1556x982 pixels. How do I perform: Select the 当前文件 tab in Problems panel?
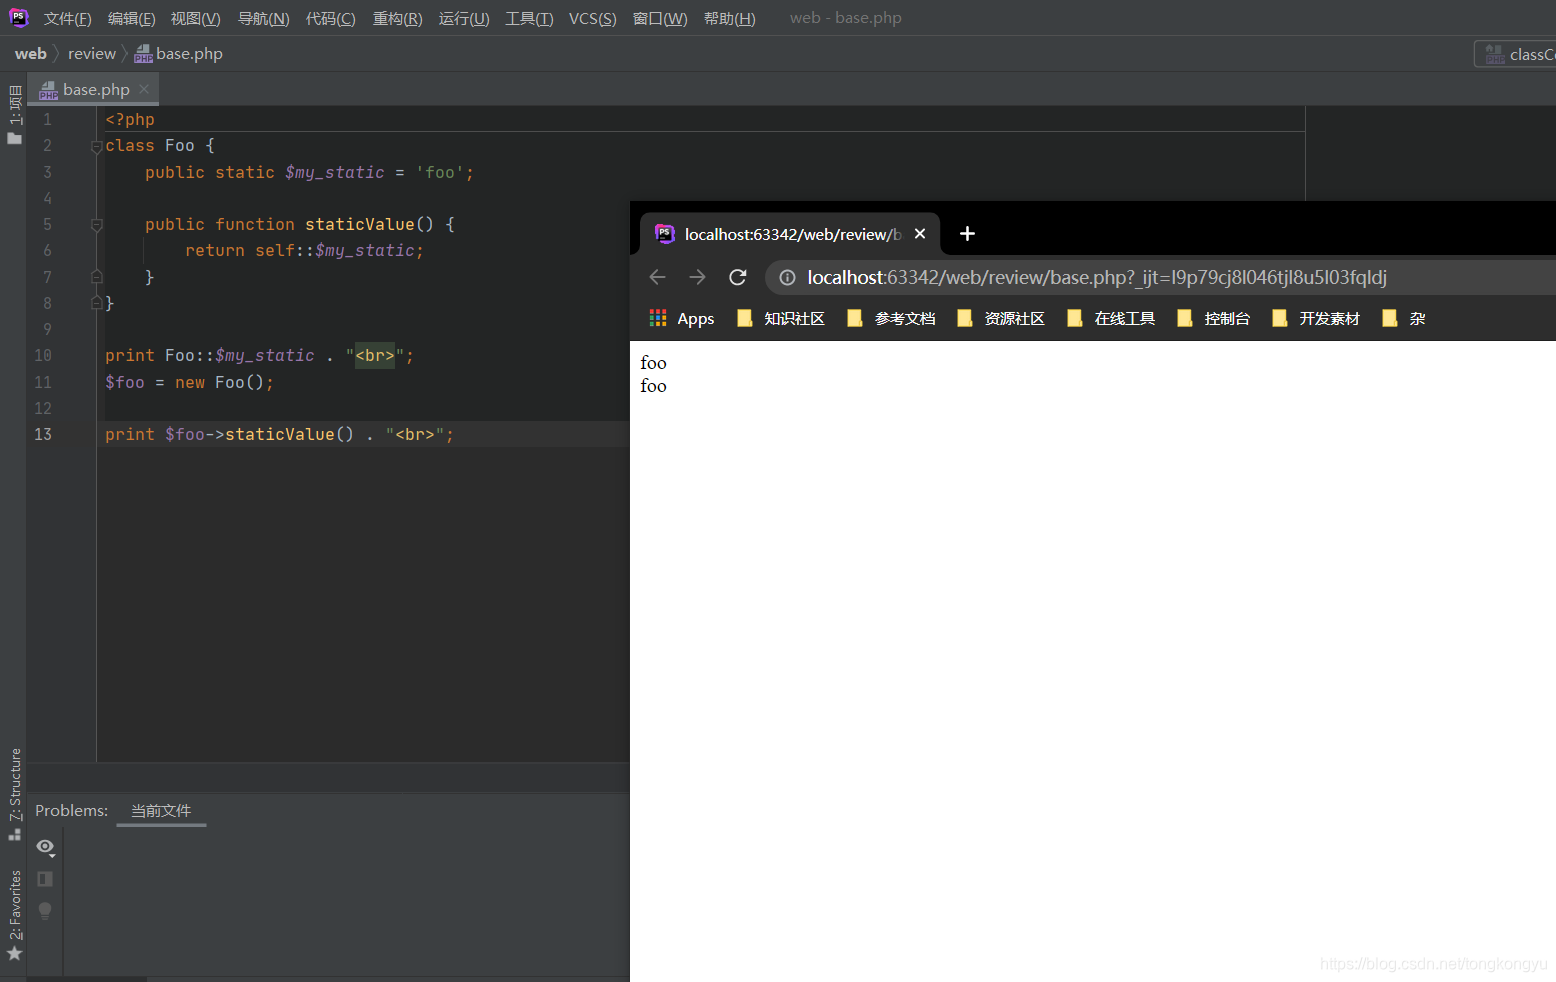(x=161, y=810)
